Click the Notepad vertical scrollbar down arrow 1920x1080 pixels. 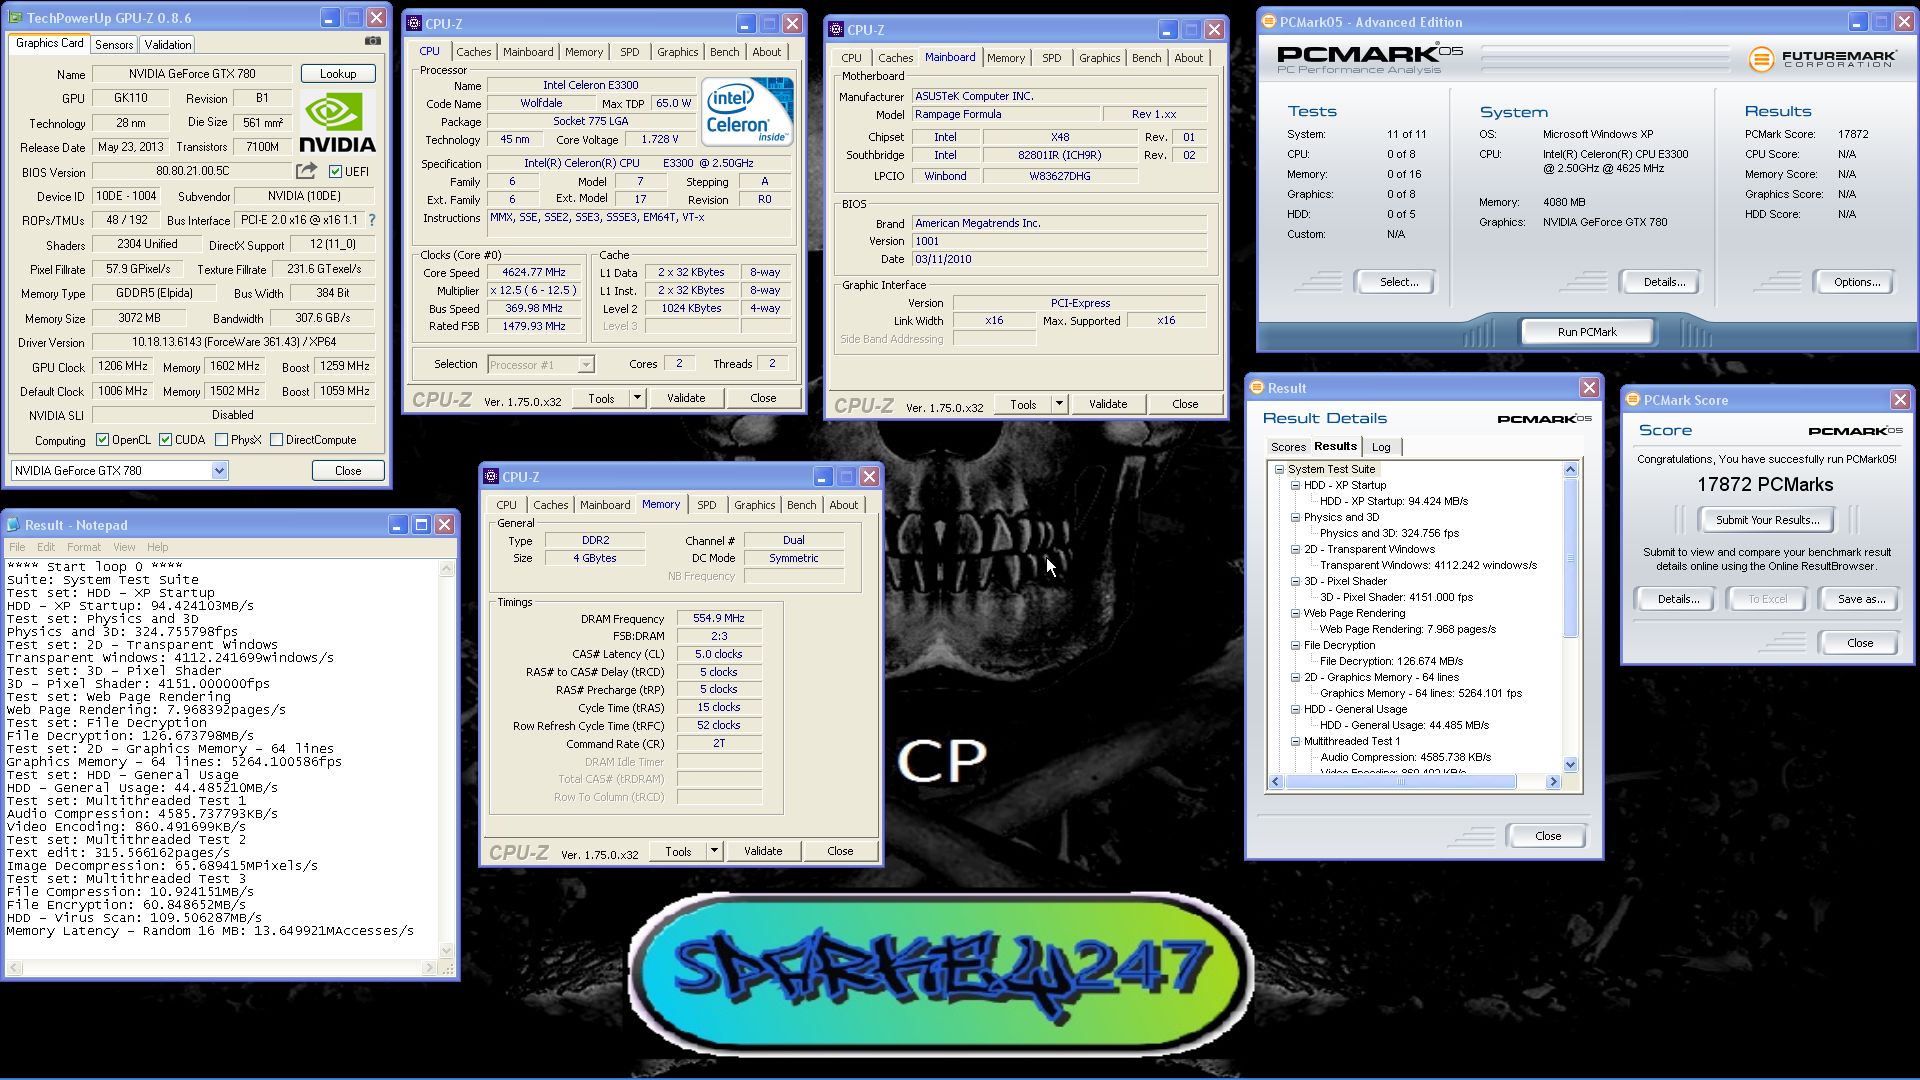tap(446, 950)
